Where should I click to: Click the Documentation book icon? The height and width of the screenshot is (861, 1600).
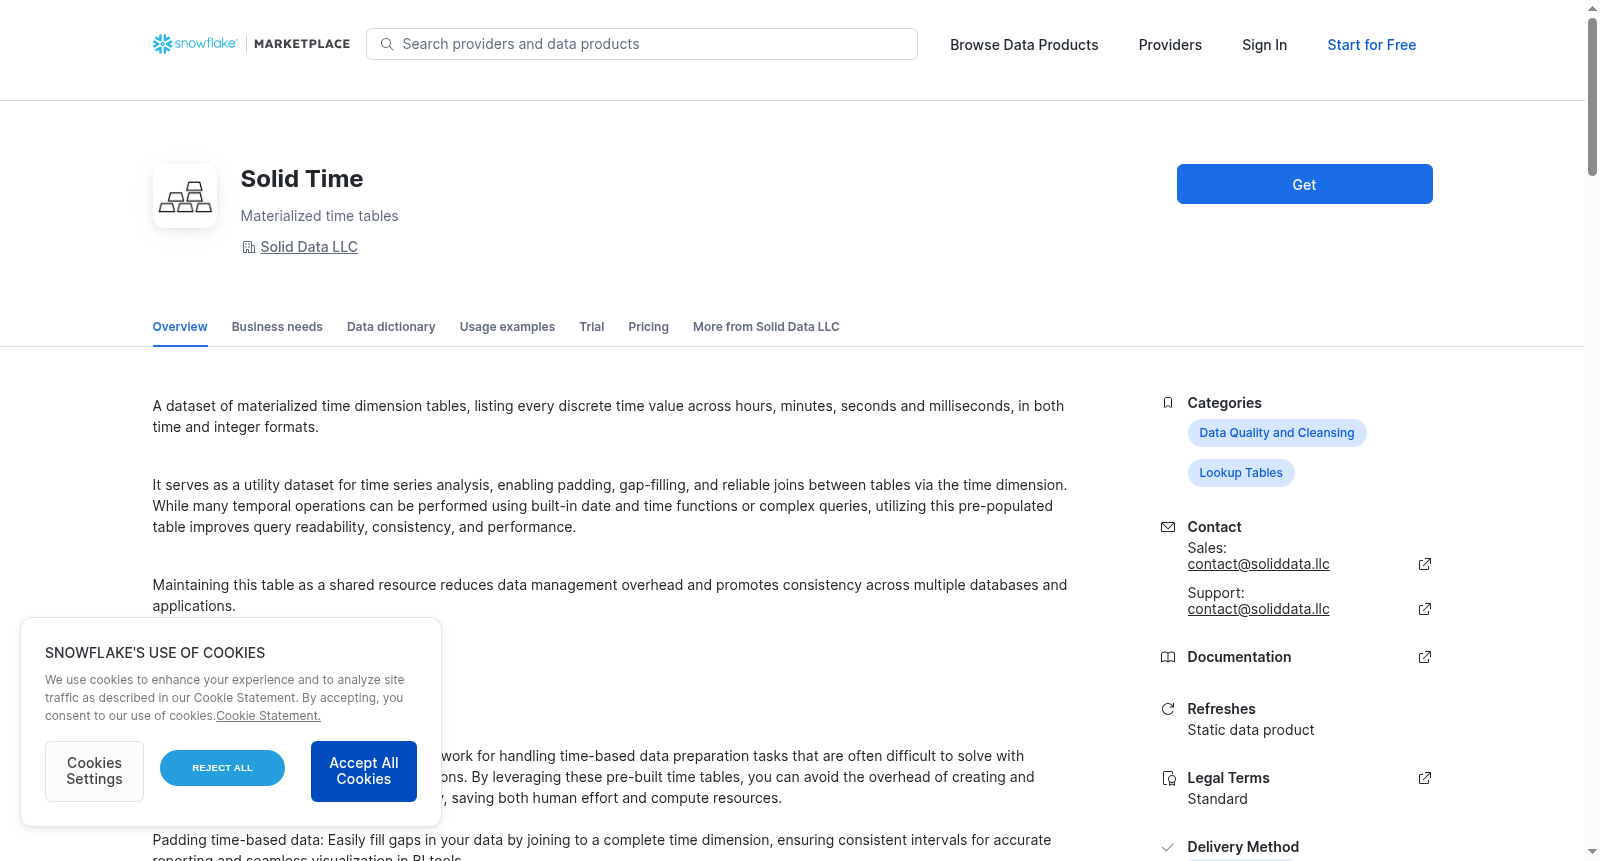click(1168, 657)
